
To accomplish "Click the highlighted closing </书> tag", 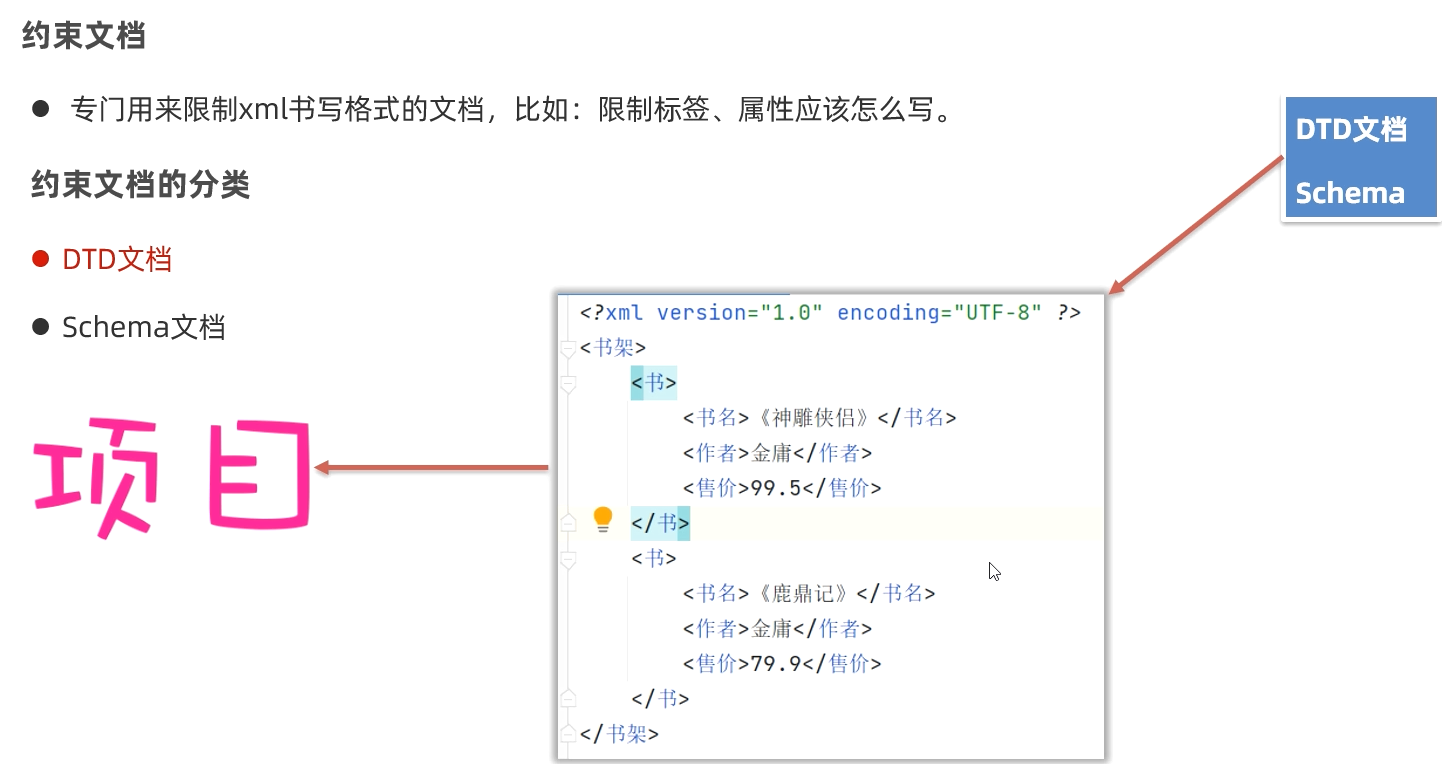I will point(660,523).
